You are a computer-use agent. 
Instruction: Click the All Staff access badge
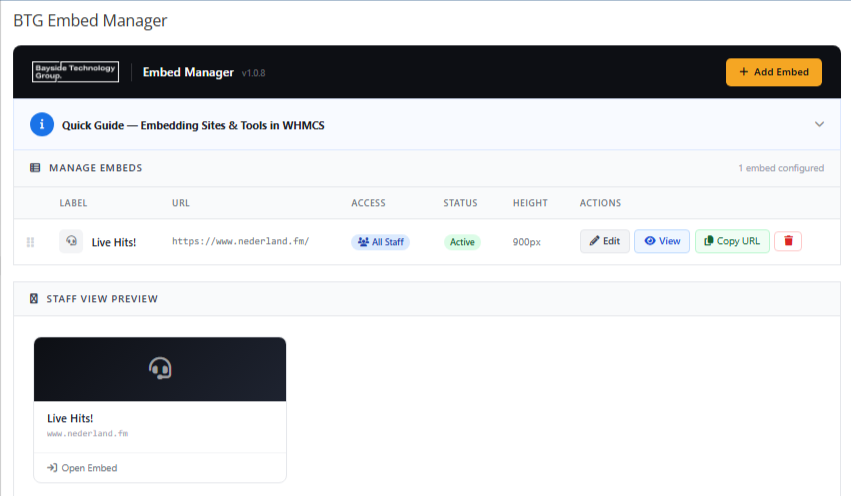(380, 242)
